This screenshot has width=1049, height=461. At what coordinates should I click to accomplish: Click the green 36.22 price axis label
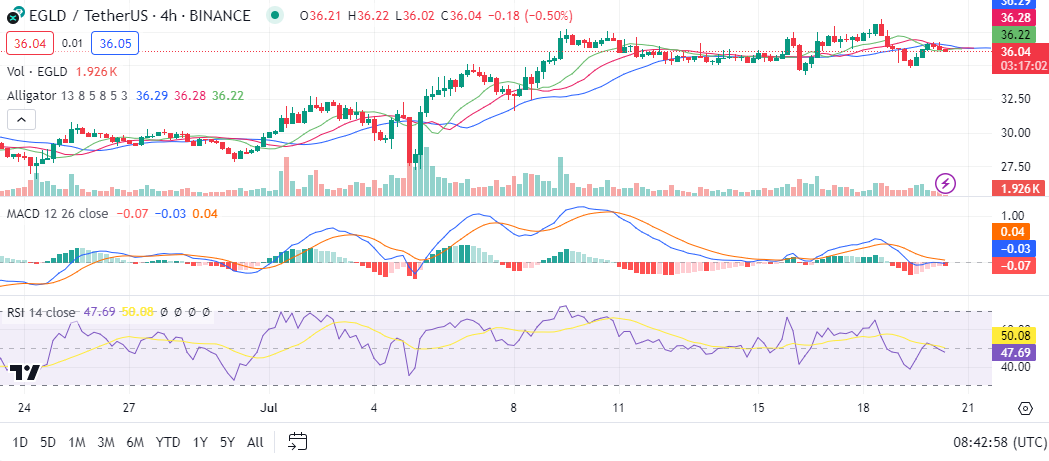pyautogui.click(x=1015, y=33)
